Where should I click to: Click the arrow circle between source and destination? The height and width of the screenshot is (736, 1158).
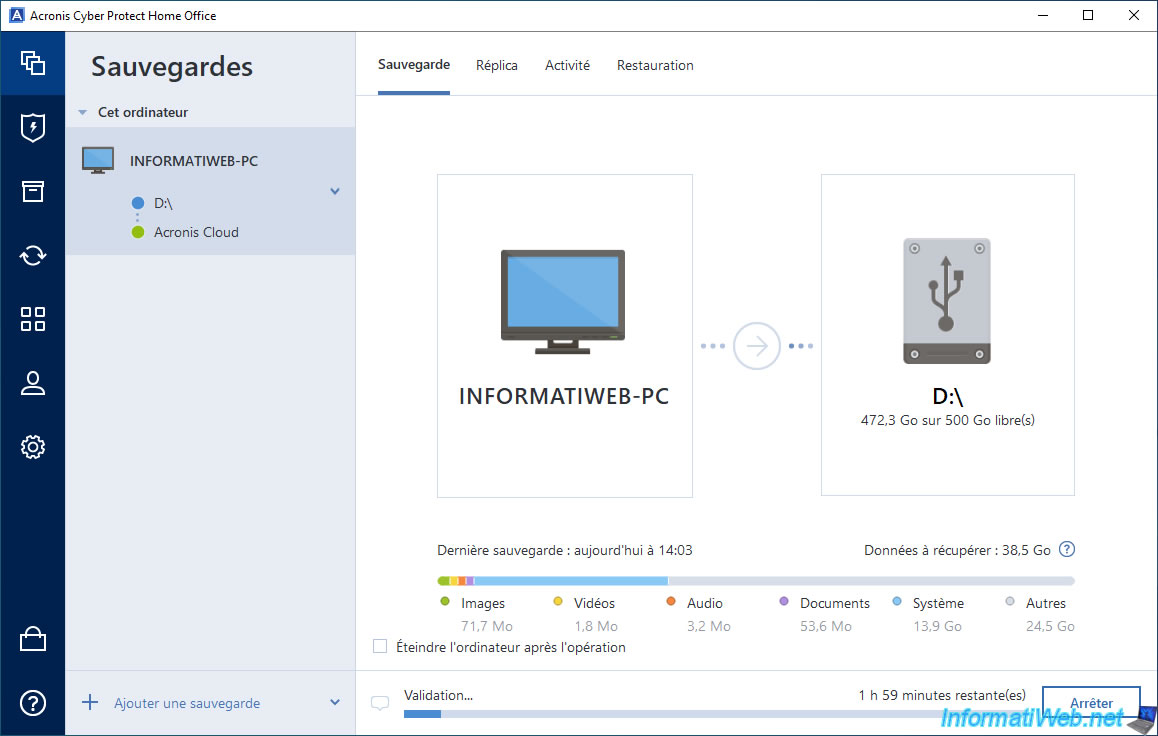756,345
